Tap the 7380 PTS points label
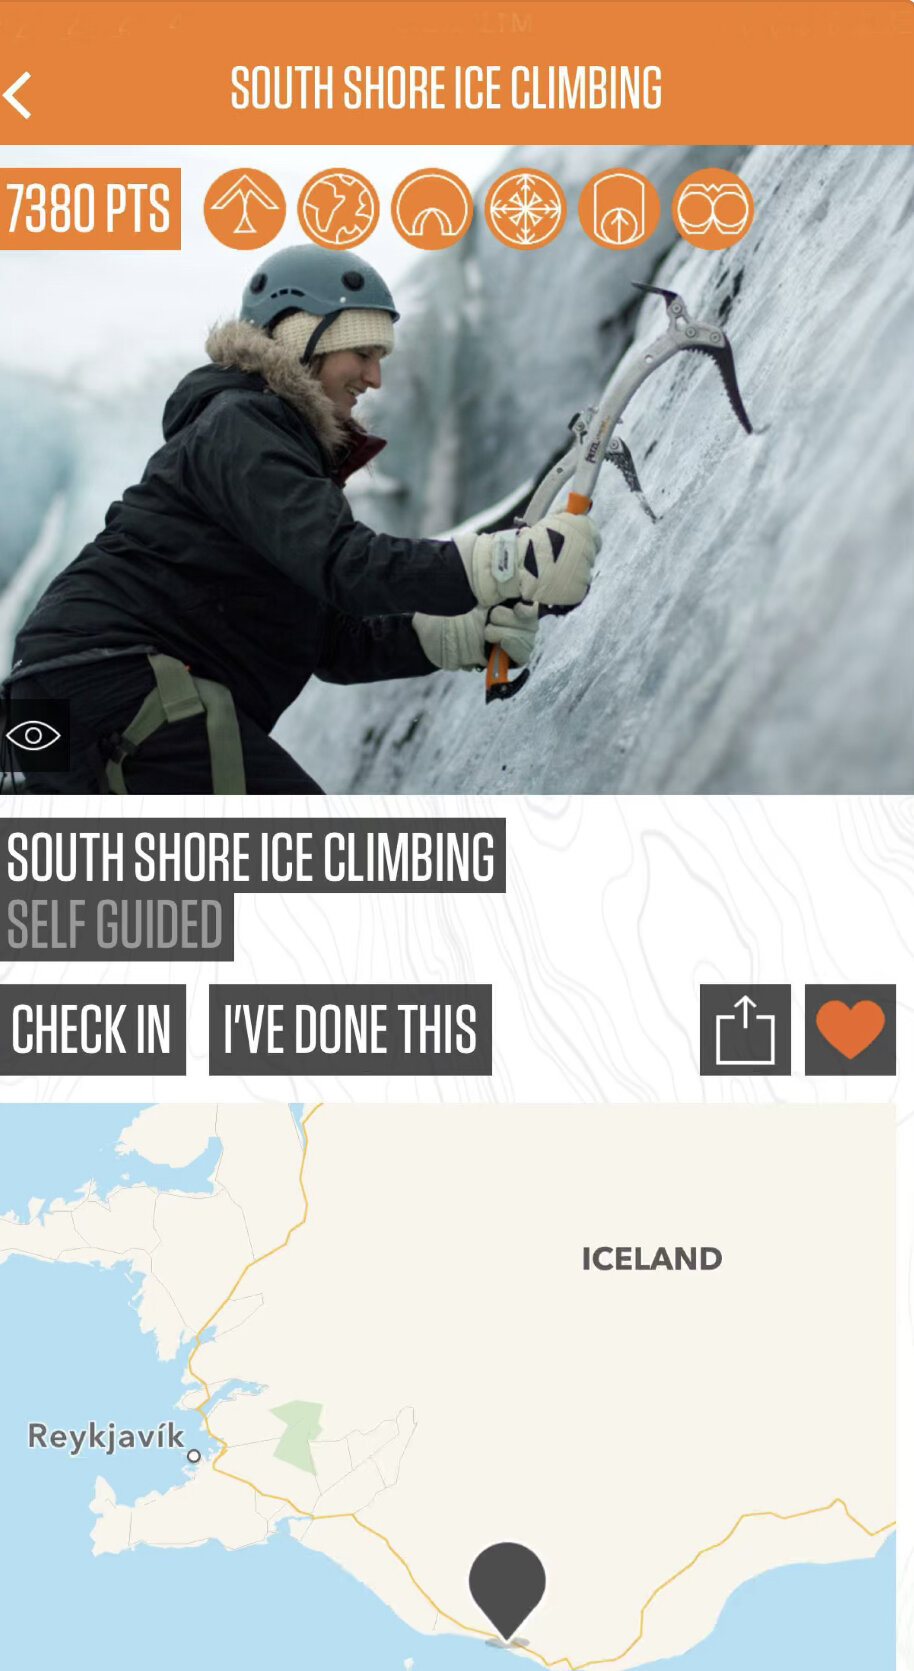Image resolution: width=914 pixels, height=1671 pixels. pyautogui.click(x=90, y=209)
